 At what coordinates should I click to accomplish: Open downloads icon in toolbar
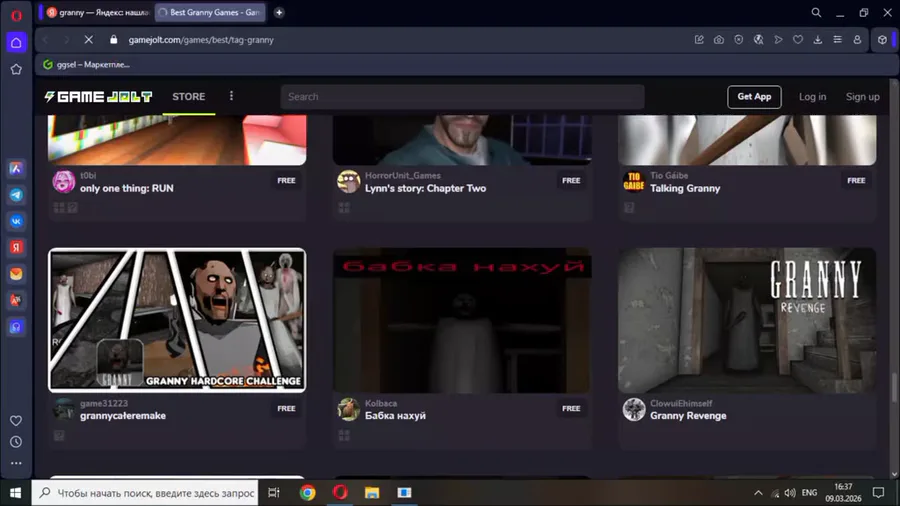[818, 40]
